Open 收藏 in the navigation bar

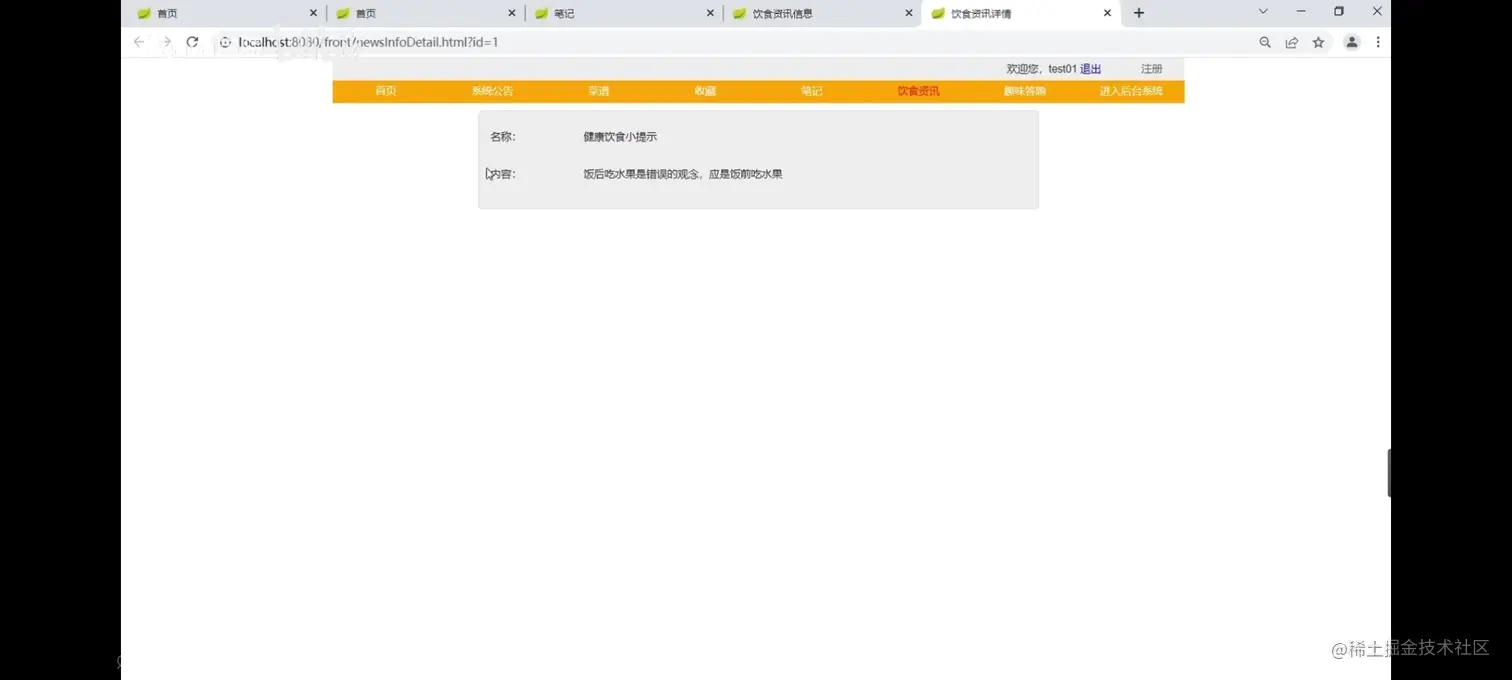pos(705,91)
